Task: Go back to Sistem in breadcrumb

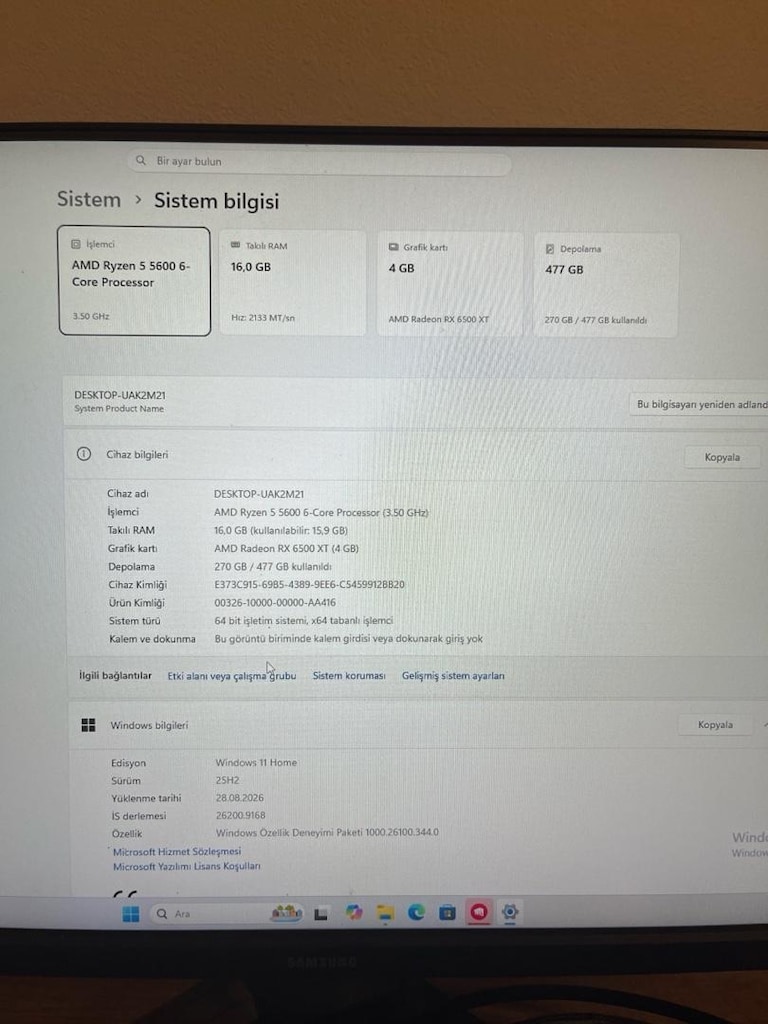Action: [x=89, y=199]
